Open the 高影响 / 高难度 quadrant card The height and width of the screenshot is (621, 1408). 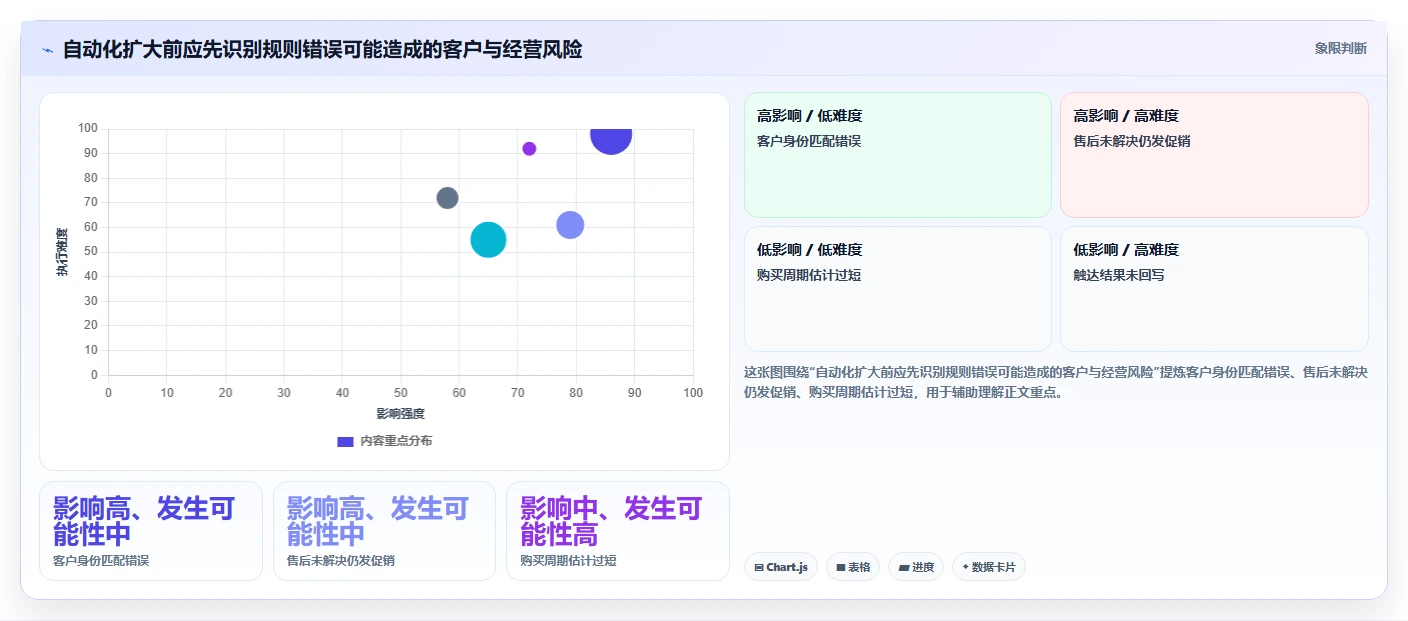(x=1214, y=155)
